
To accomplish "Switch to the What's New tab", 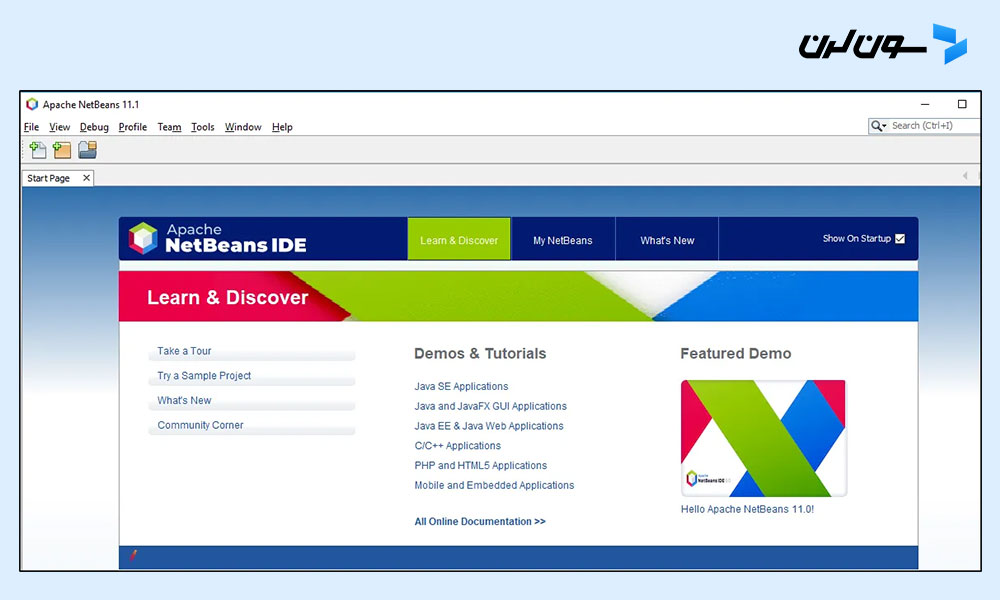I will (666, 239).
